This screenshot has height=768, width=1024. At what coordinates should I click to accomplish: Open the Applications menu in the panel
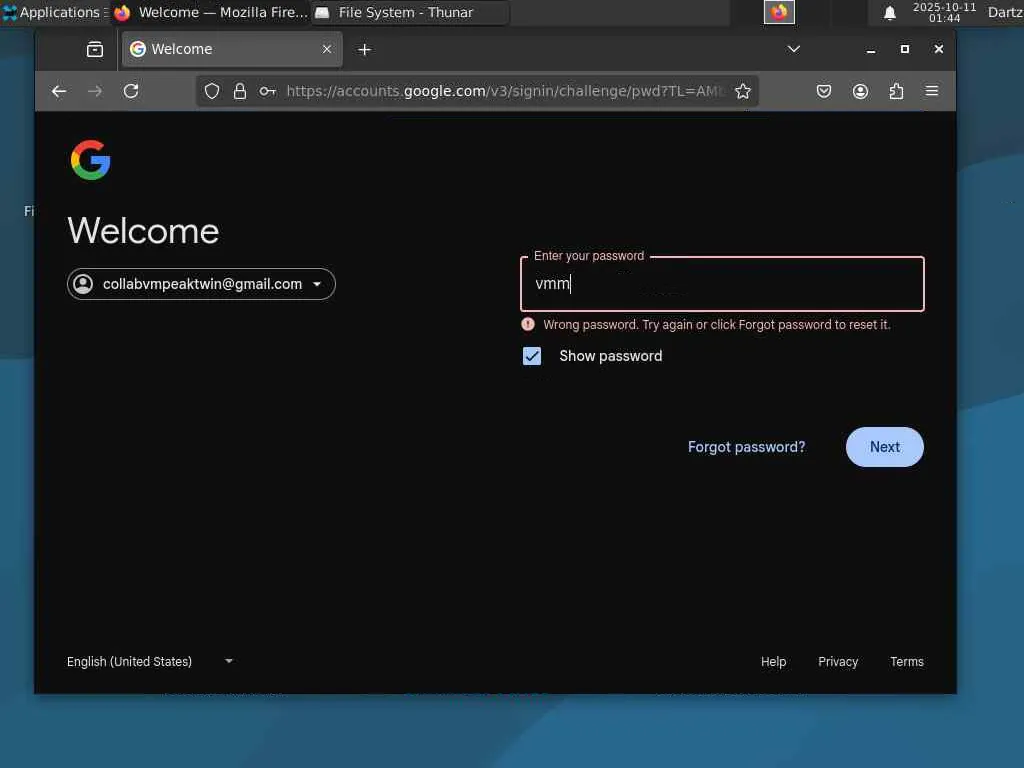pyautogui.click(x=54, y=12)
